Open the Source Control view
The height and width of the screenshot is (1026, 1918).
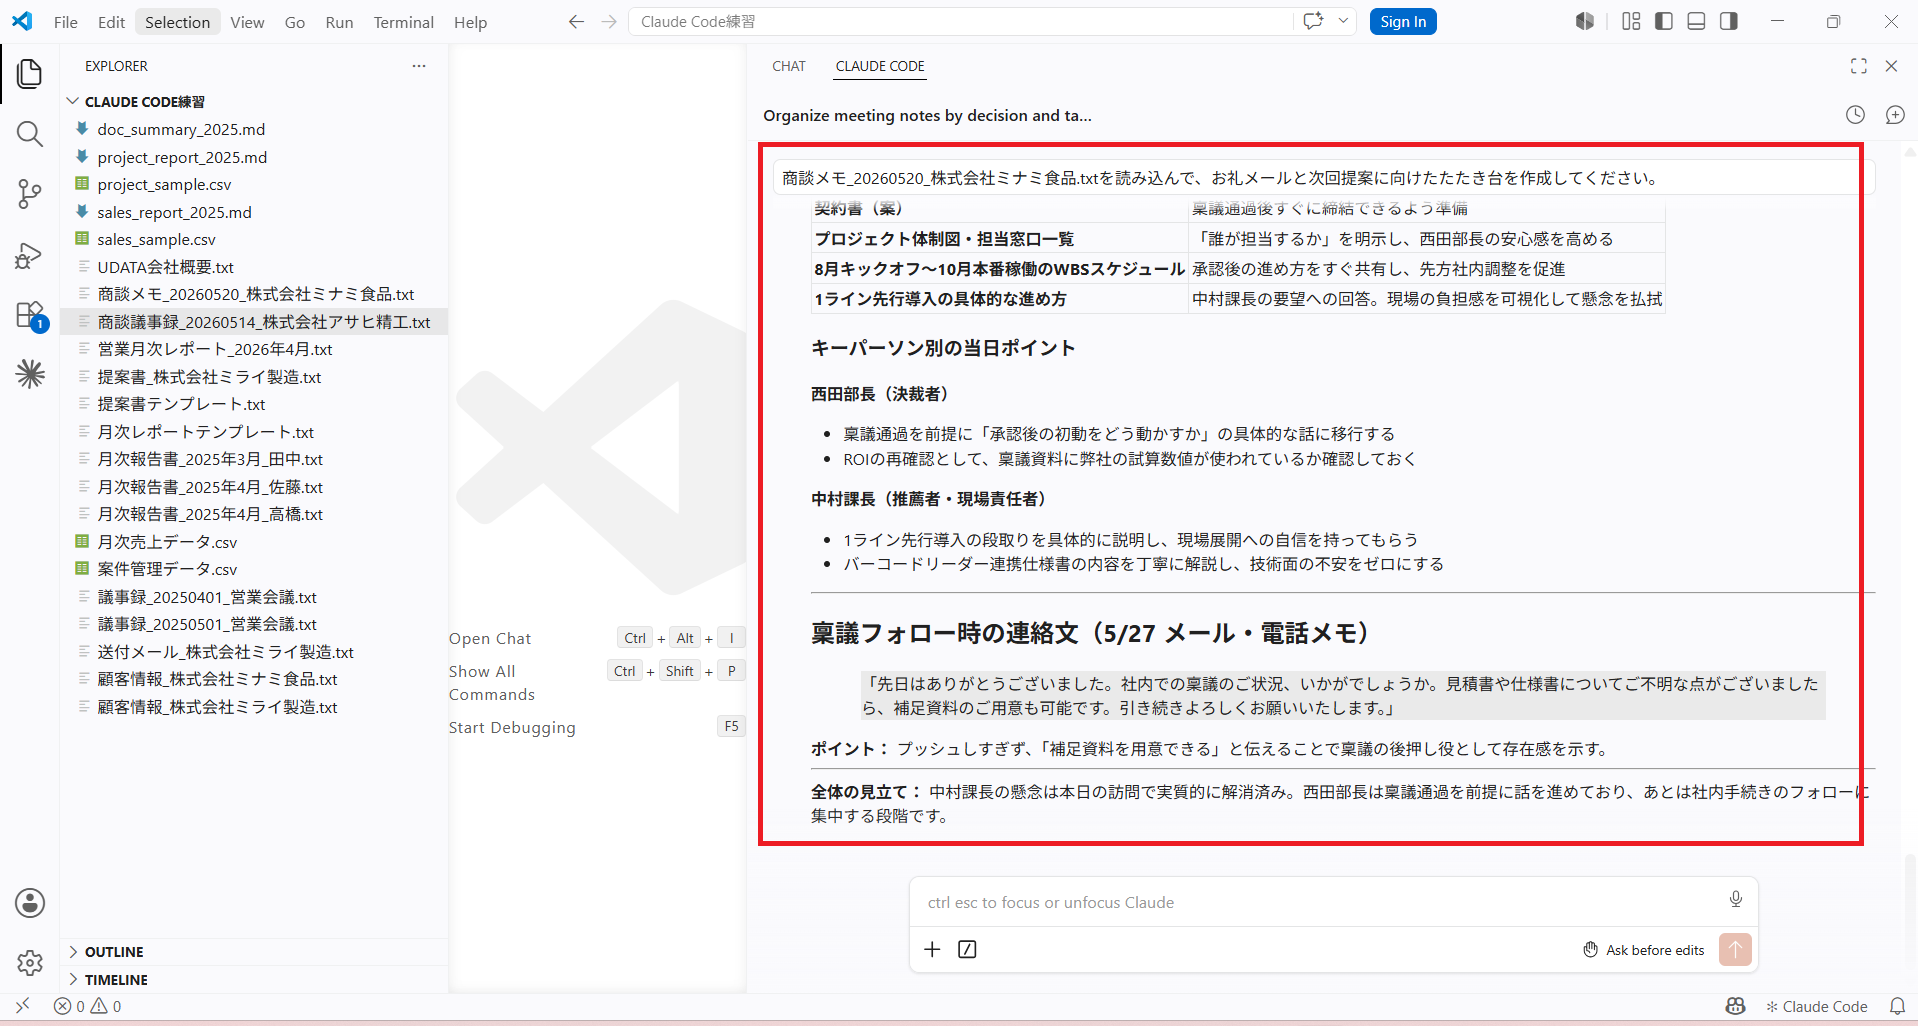point(30,194)
